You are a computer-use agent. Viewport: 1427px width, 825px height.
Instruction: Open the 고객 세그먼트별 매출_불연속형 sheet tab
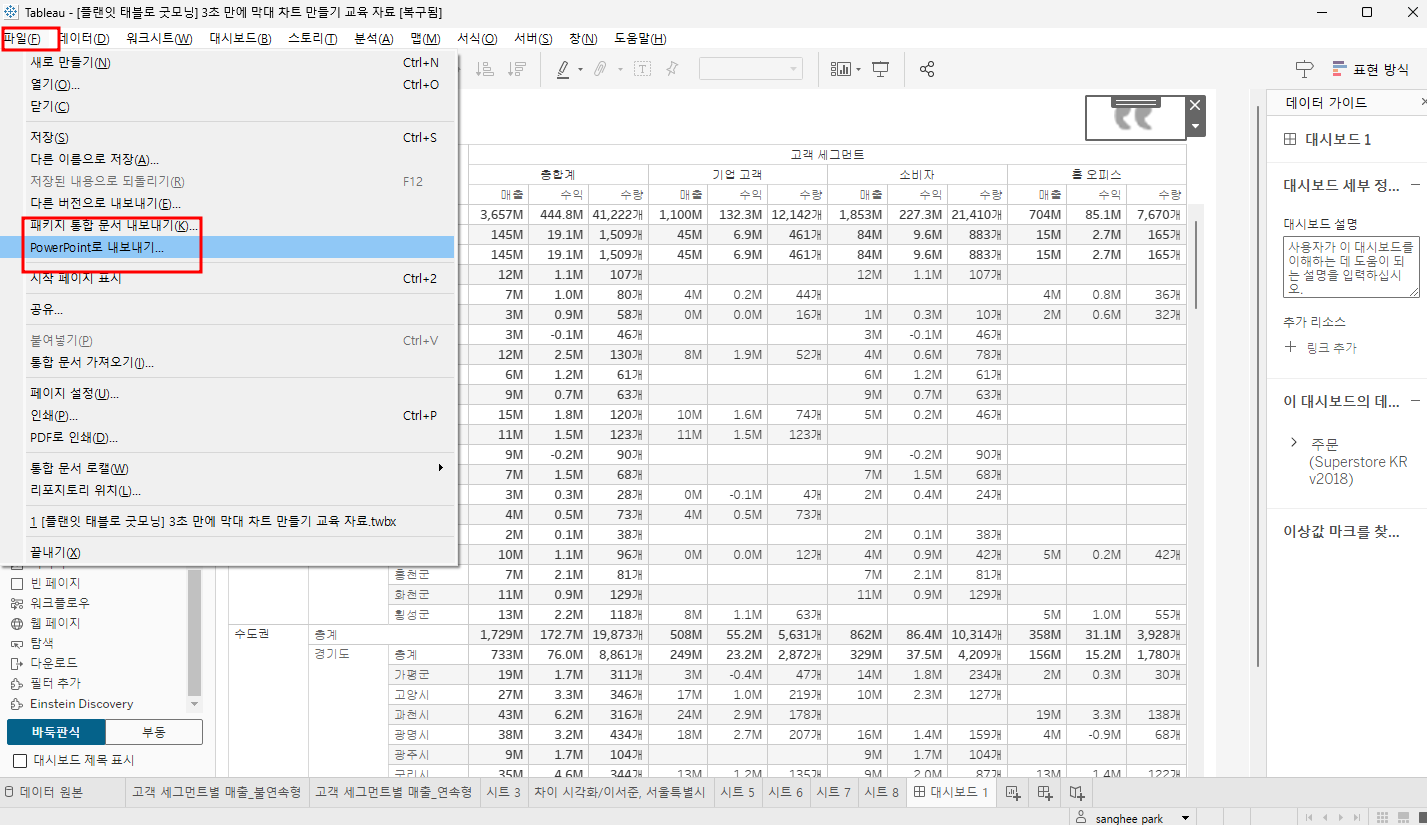(x=218, y=793)
